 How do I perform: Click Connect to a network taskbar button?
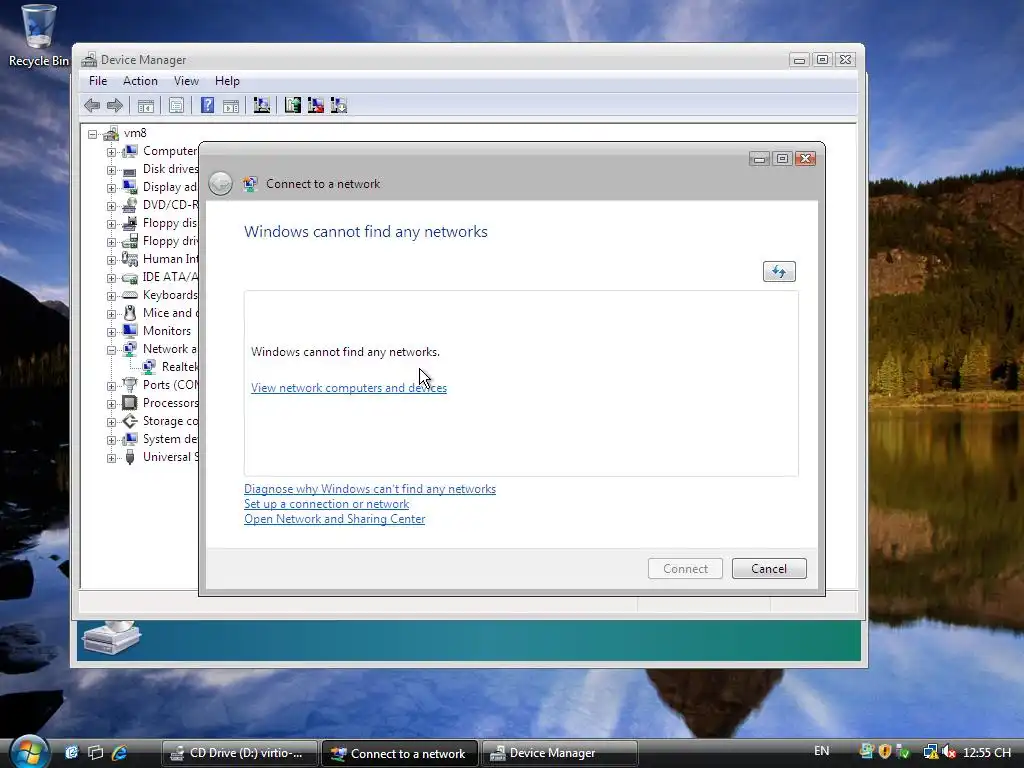coord(400,753)
